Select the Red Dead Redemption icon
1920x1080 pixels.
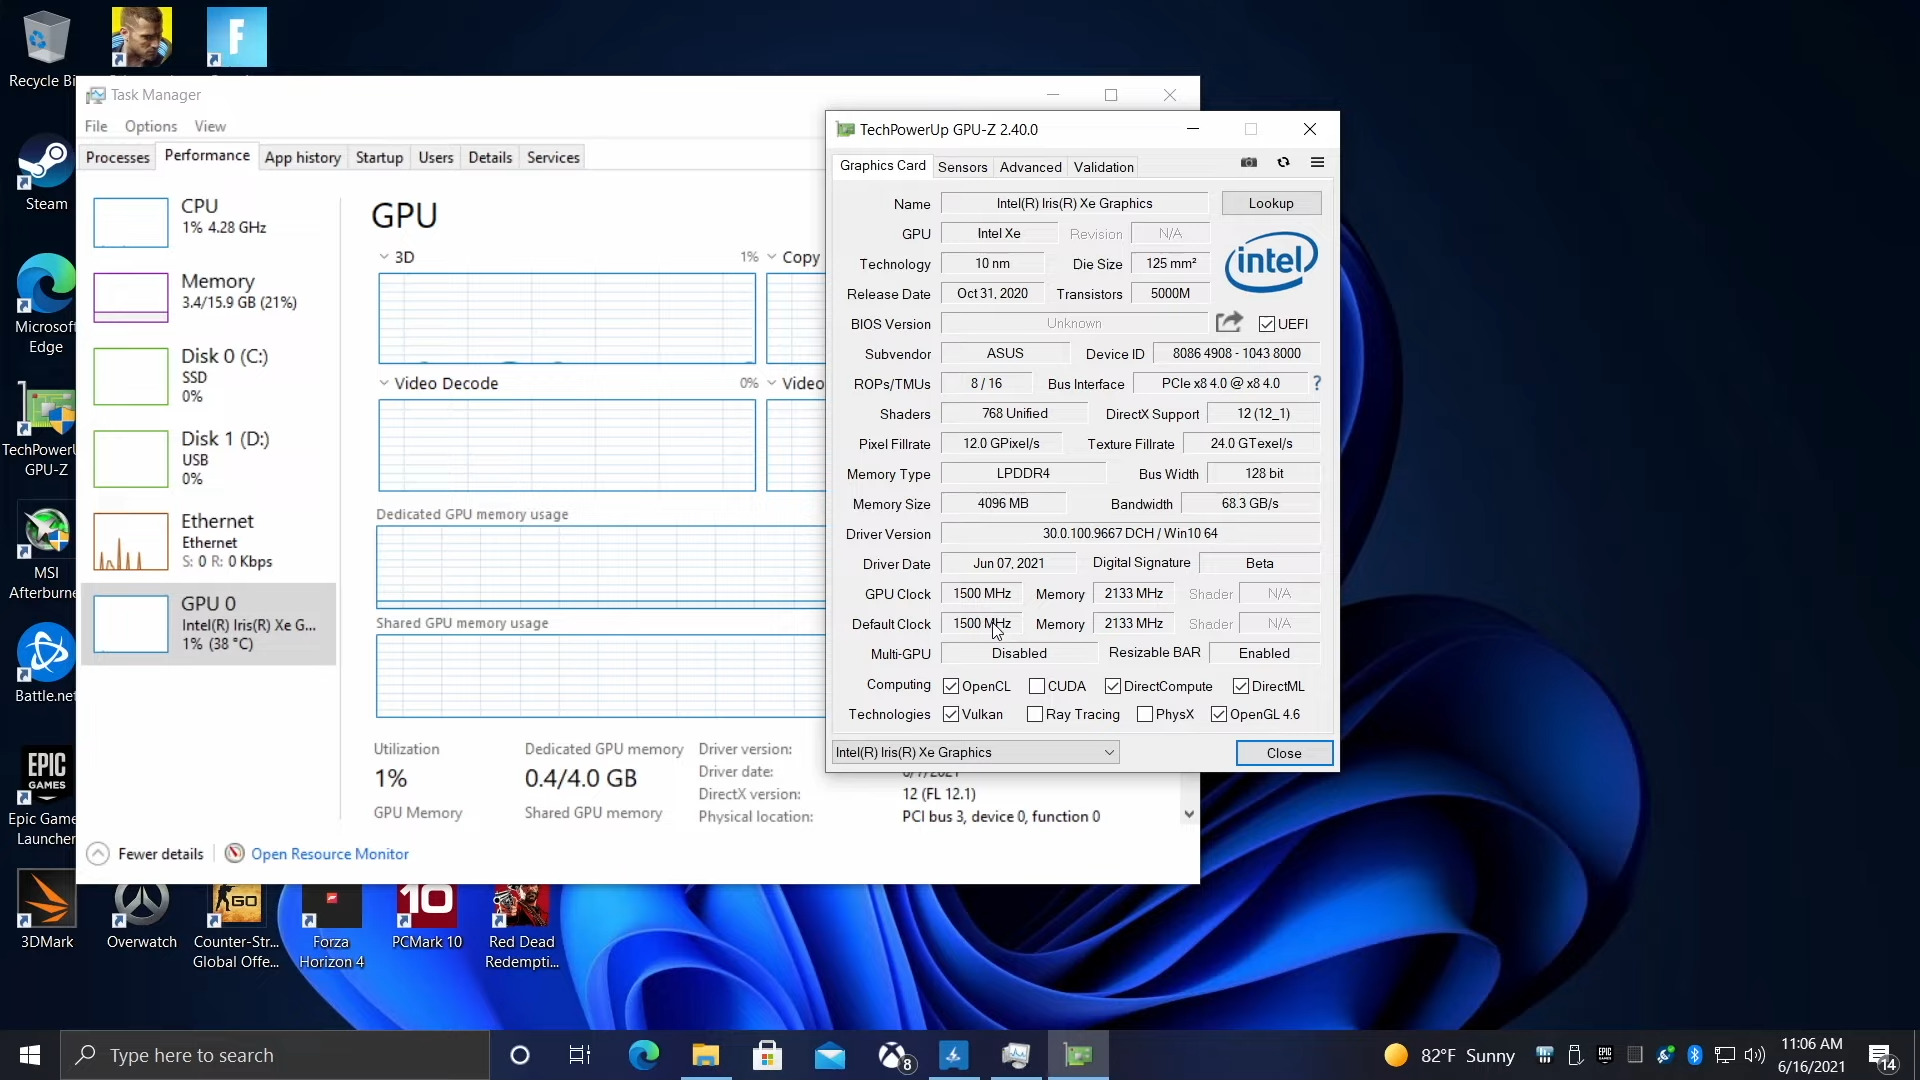pyautogui.click(x=521, y=925)
